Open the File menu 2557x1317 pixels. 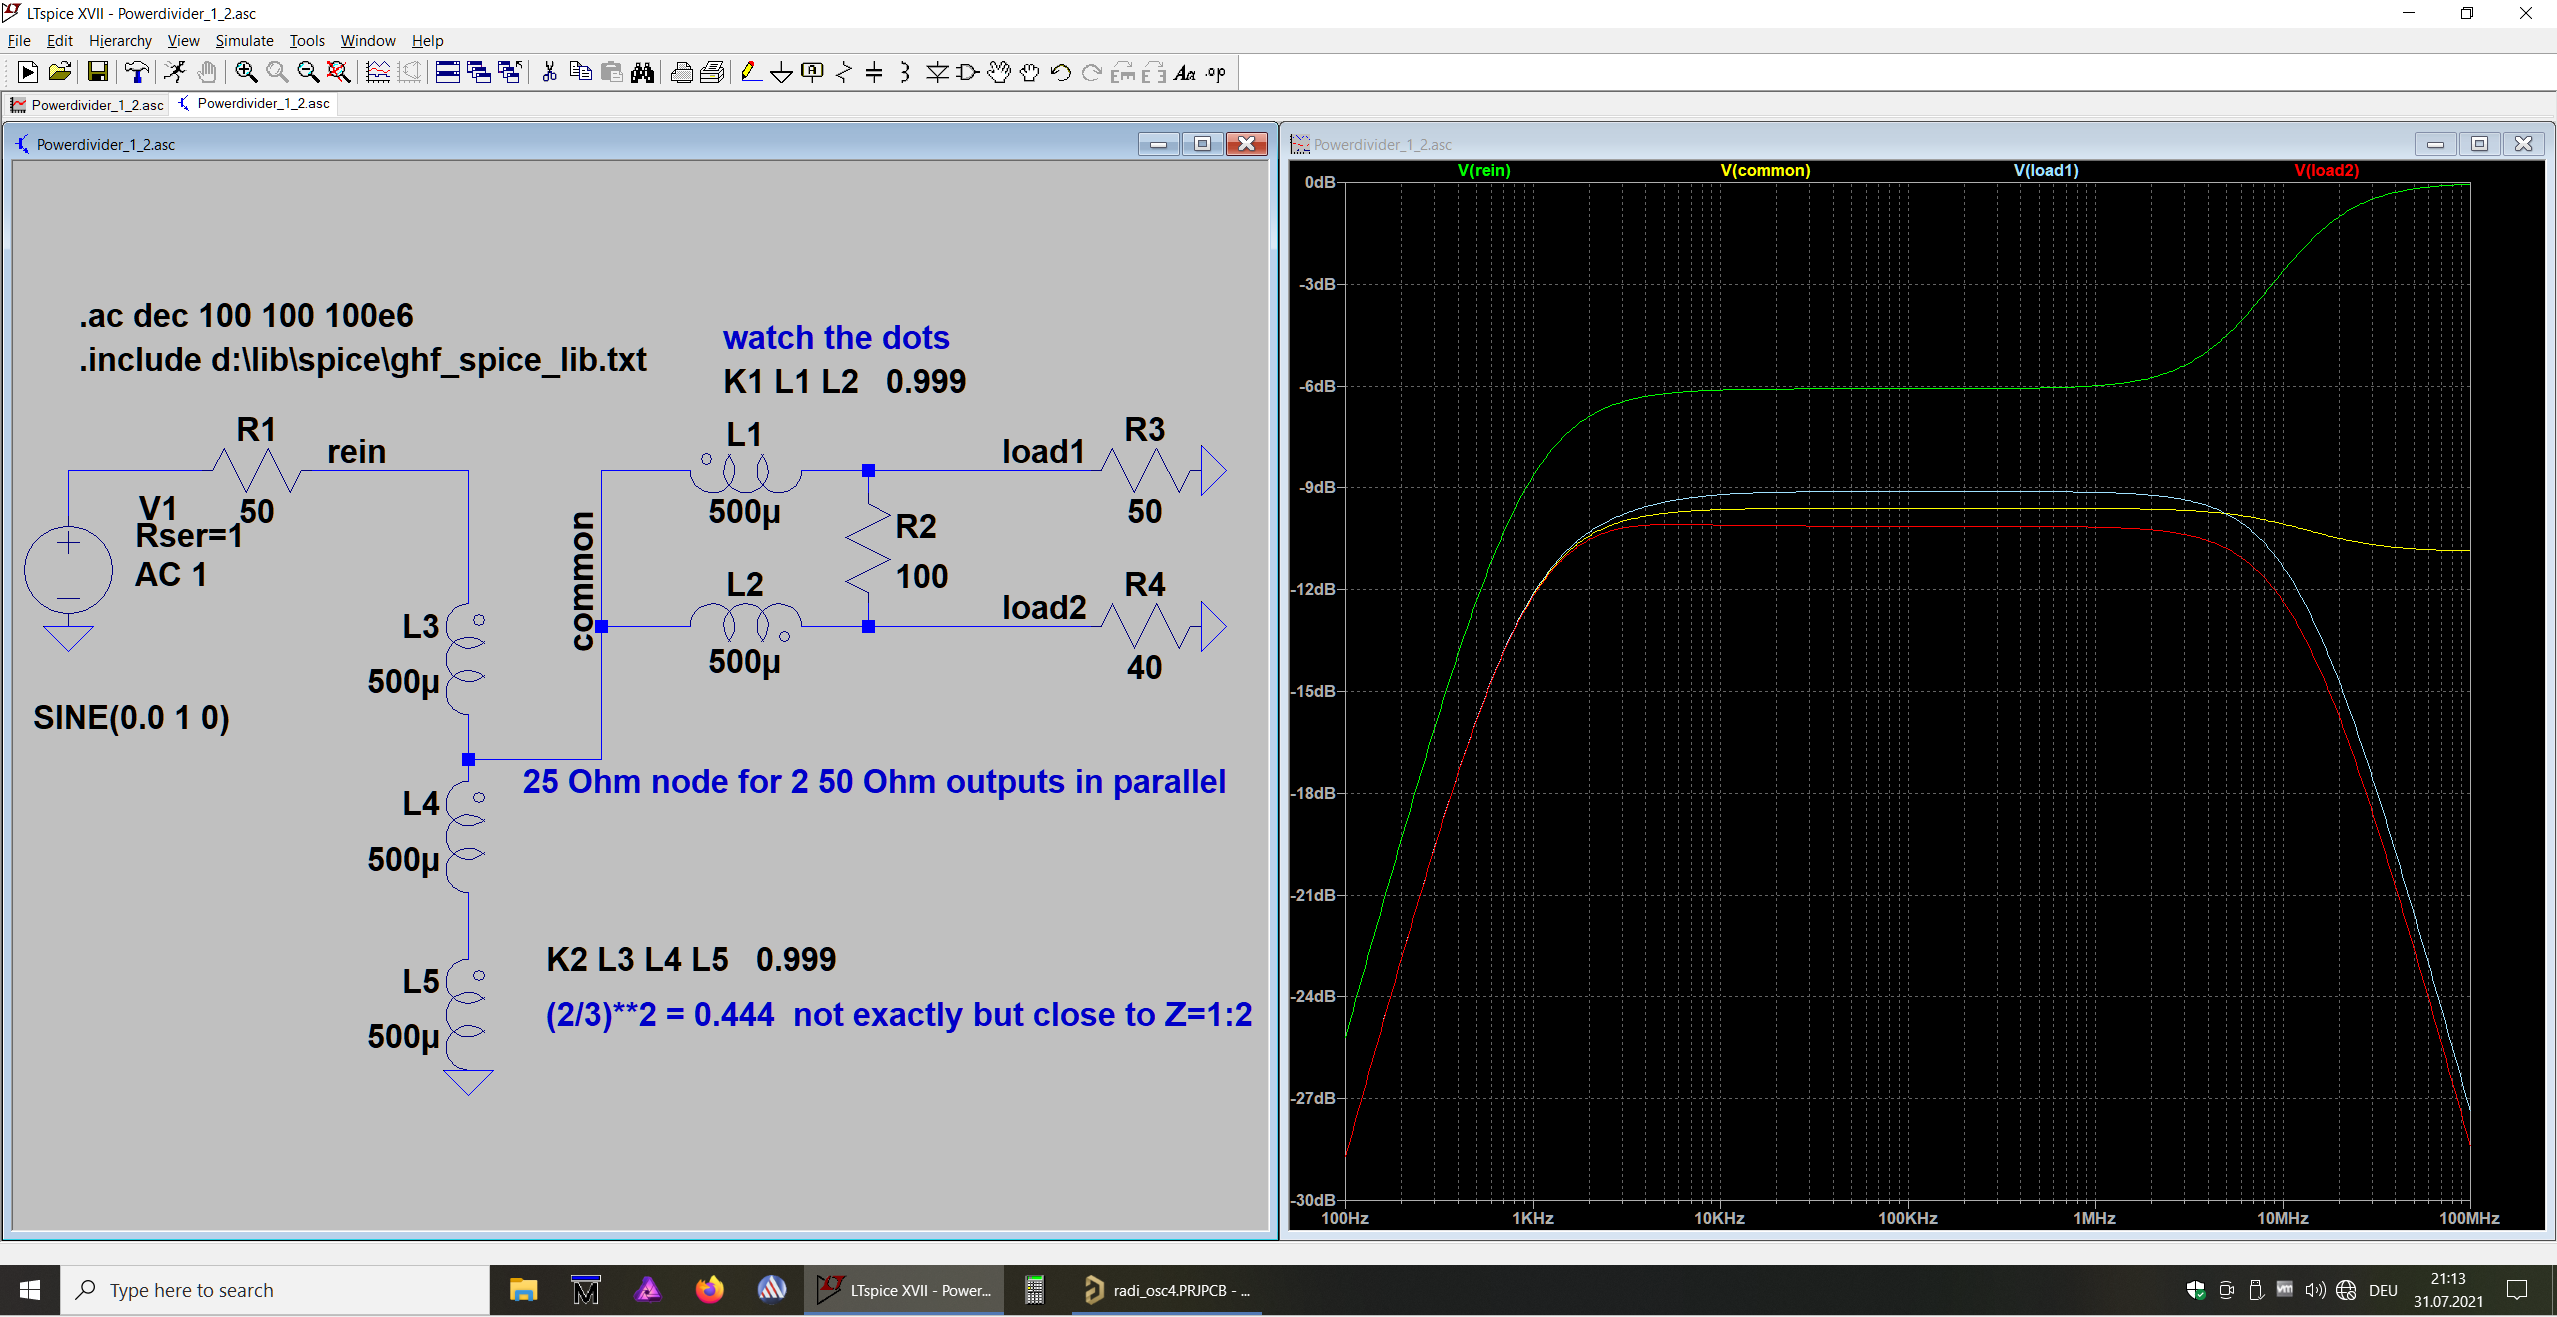[x=19, y=40]
